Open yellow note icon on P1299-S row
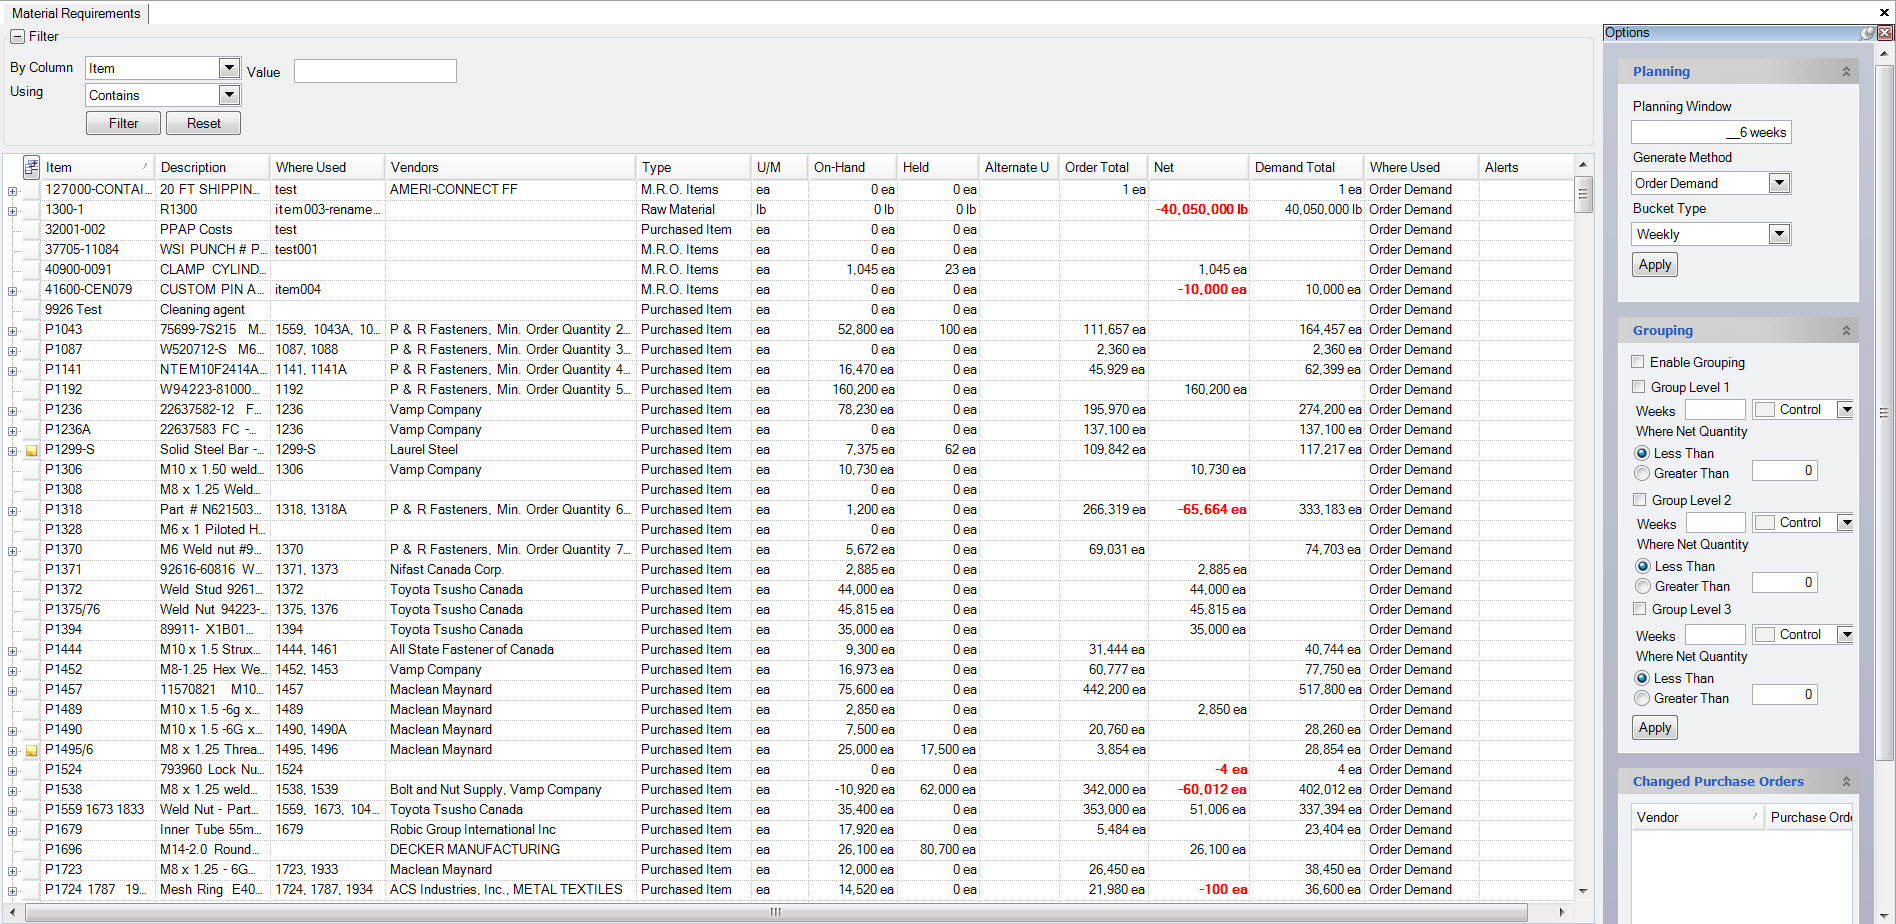The width and height of the screenshot is (1896, 924). pyautogui.click(x=31, y=450)
